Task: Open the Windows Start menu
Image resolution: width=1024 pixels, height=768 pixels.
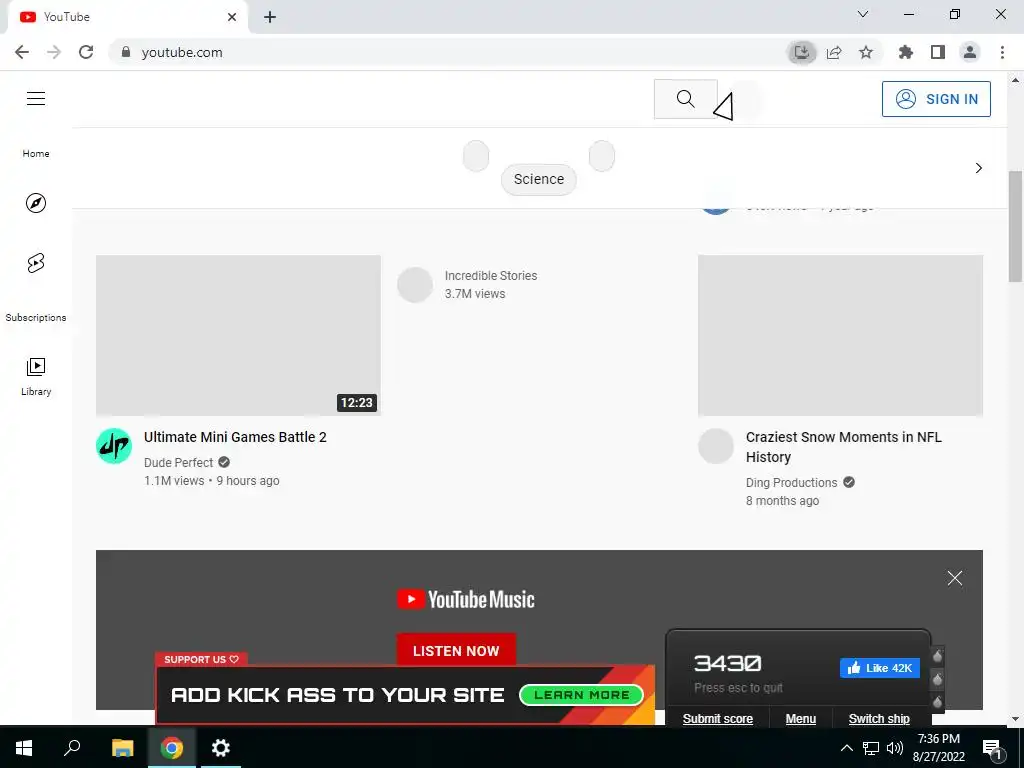Action: 24,748
